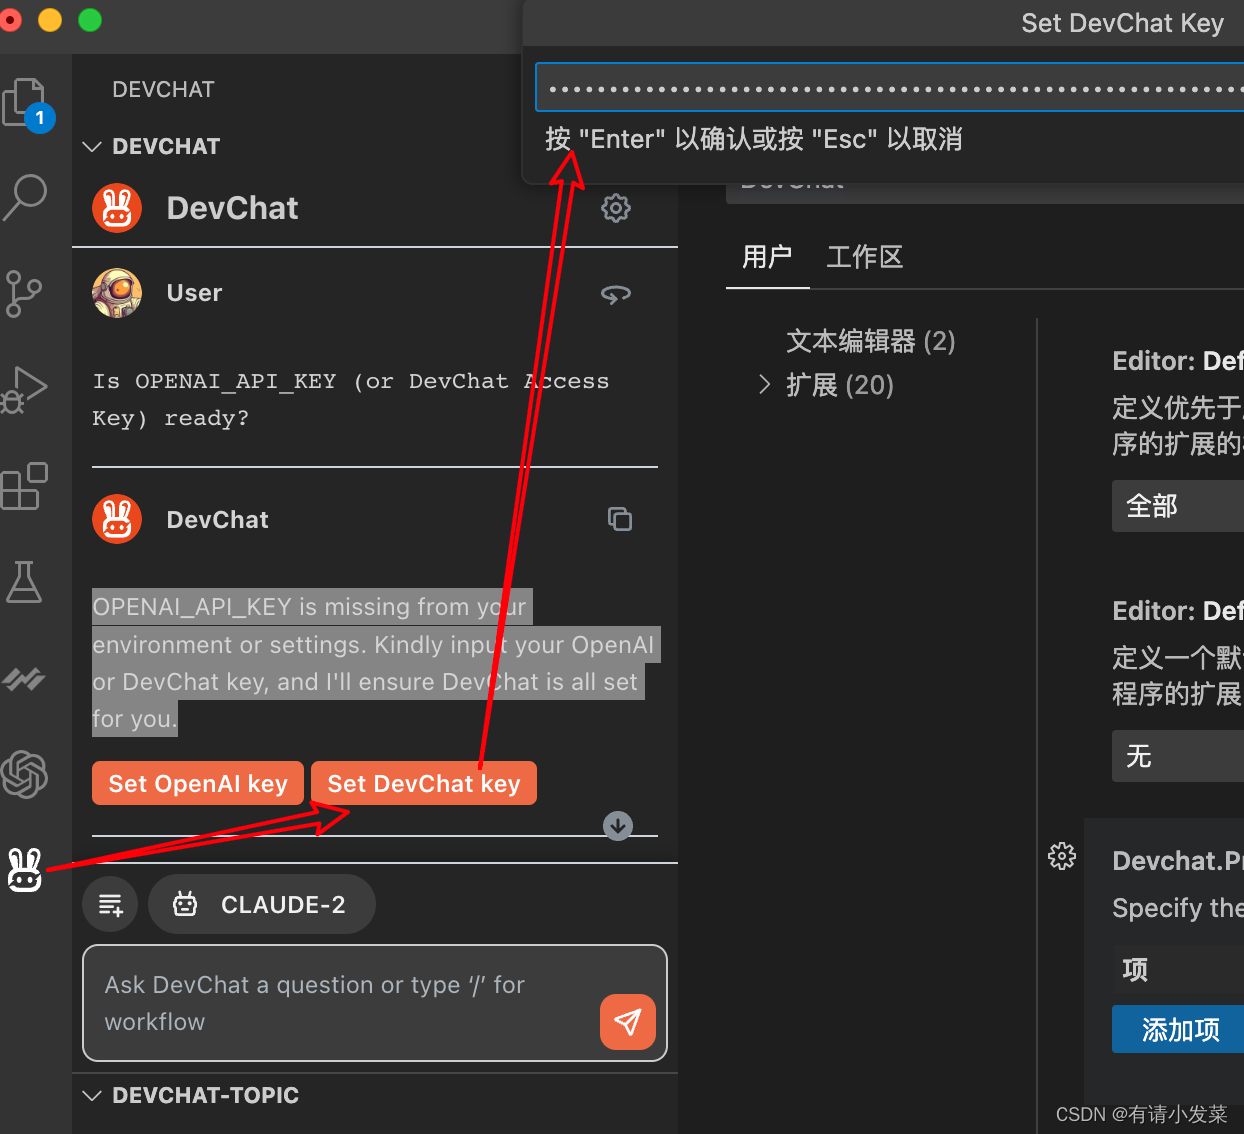Collapse the DEVCHAT section chevron
This screenshot has width=1244, height=1134.
[x=92, y=146]
